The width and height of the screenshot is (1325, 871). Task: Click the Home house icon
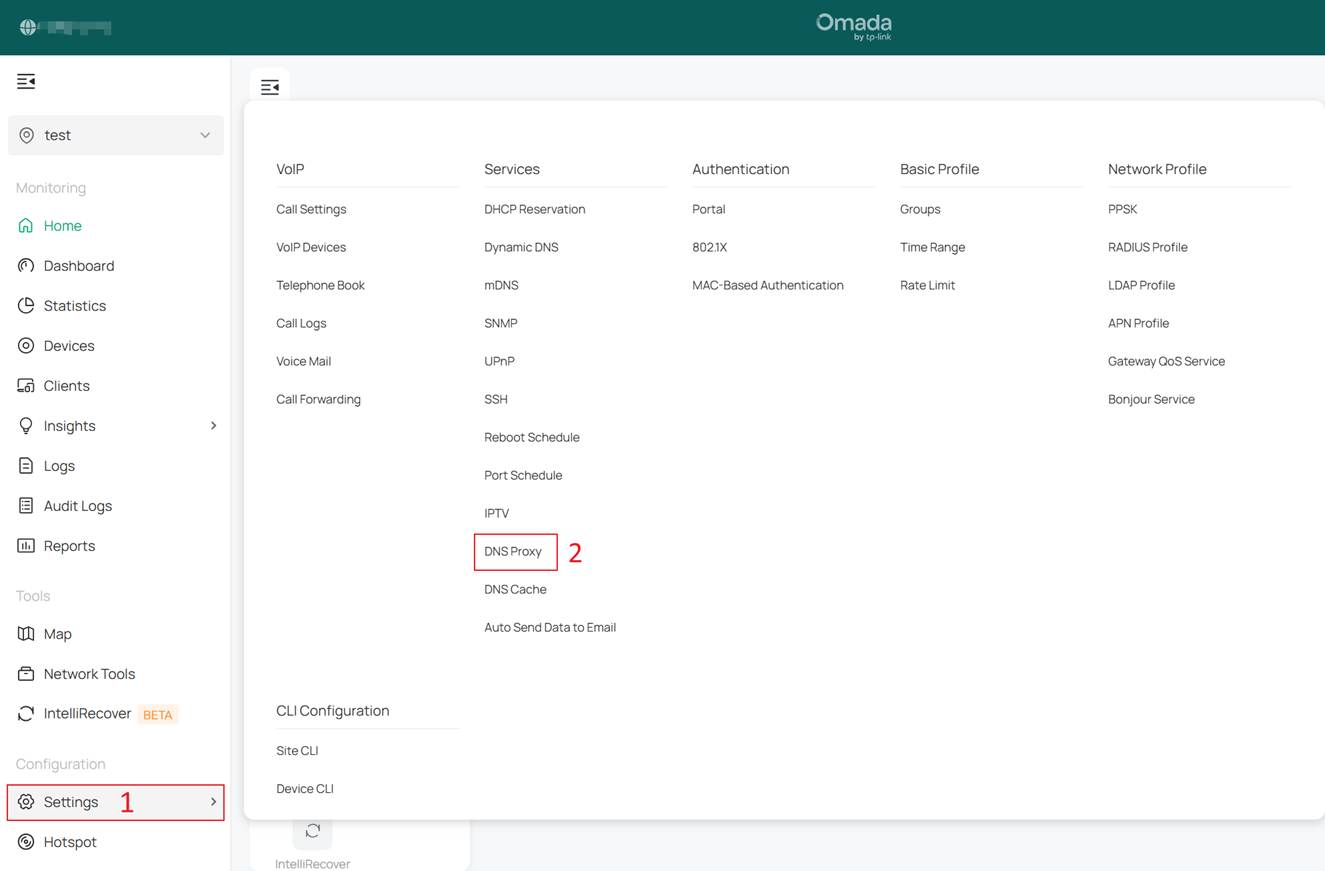click(x=26, y=226)
